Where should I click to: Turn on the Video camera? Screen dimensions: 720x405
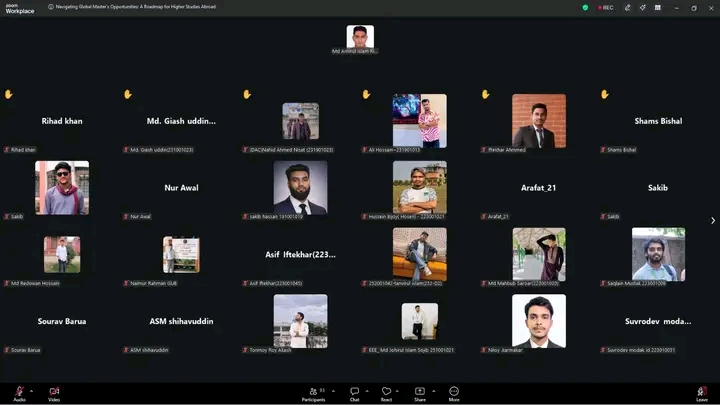point(54,391)
